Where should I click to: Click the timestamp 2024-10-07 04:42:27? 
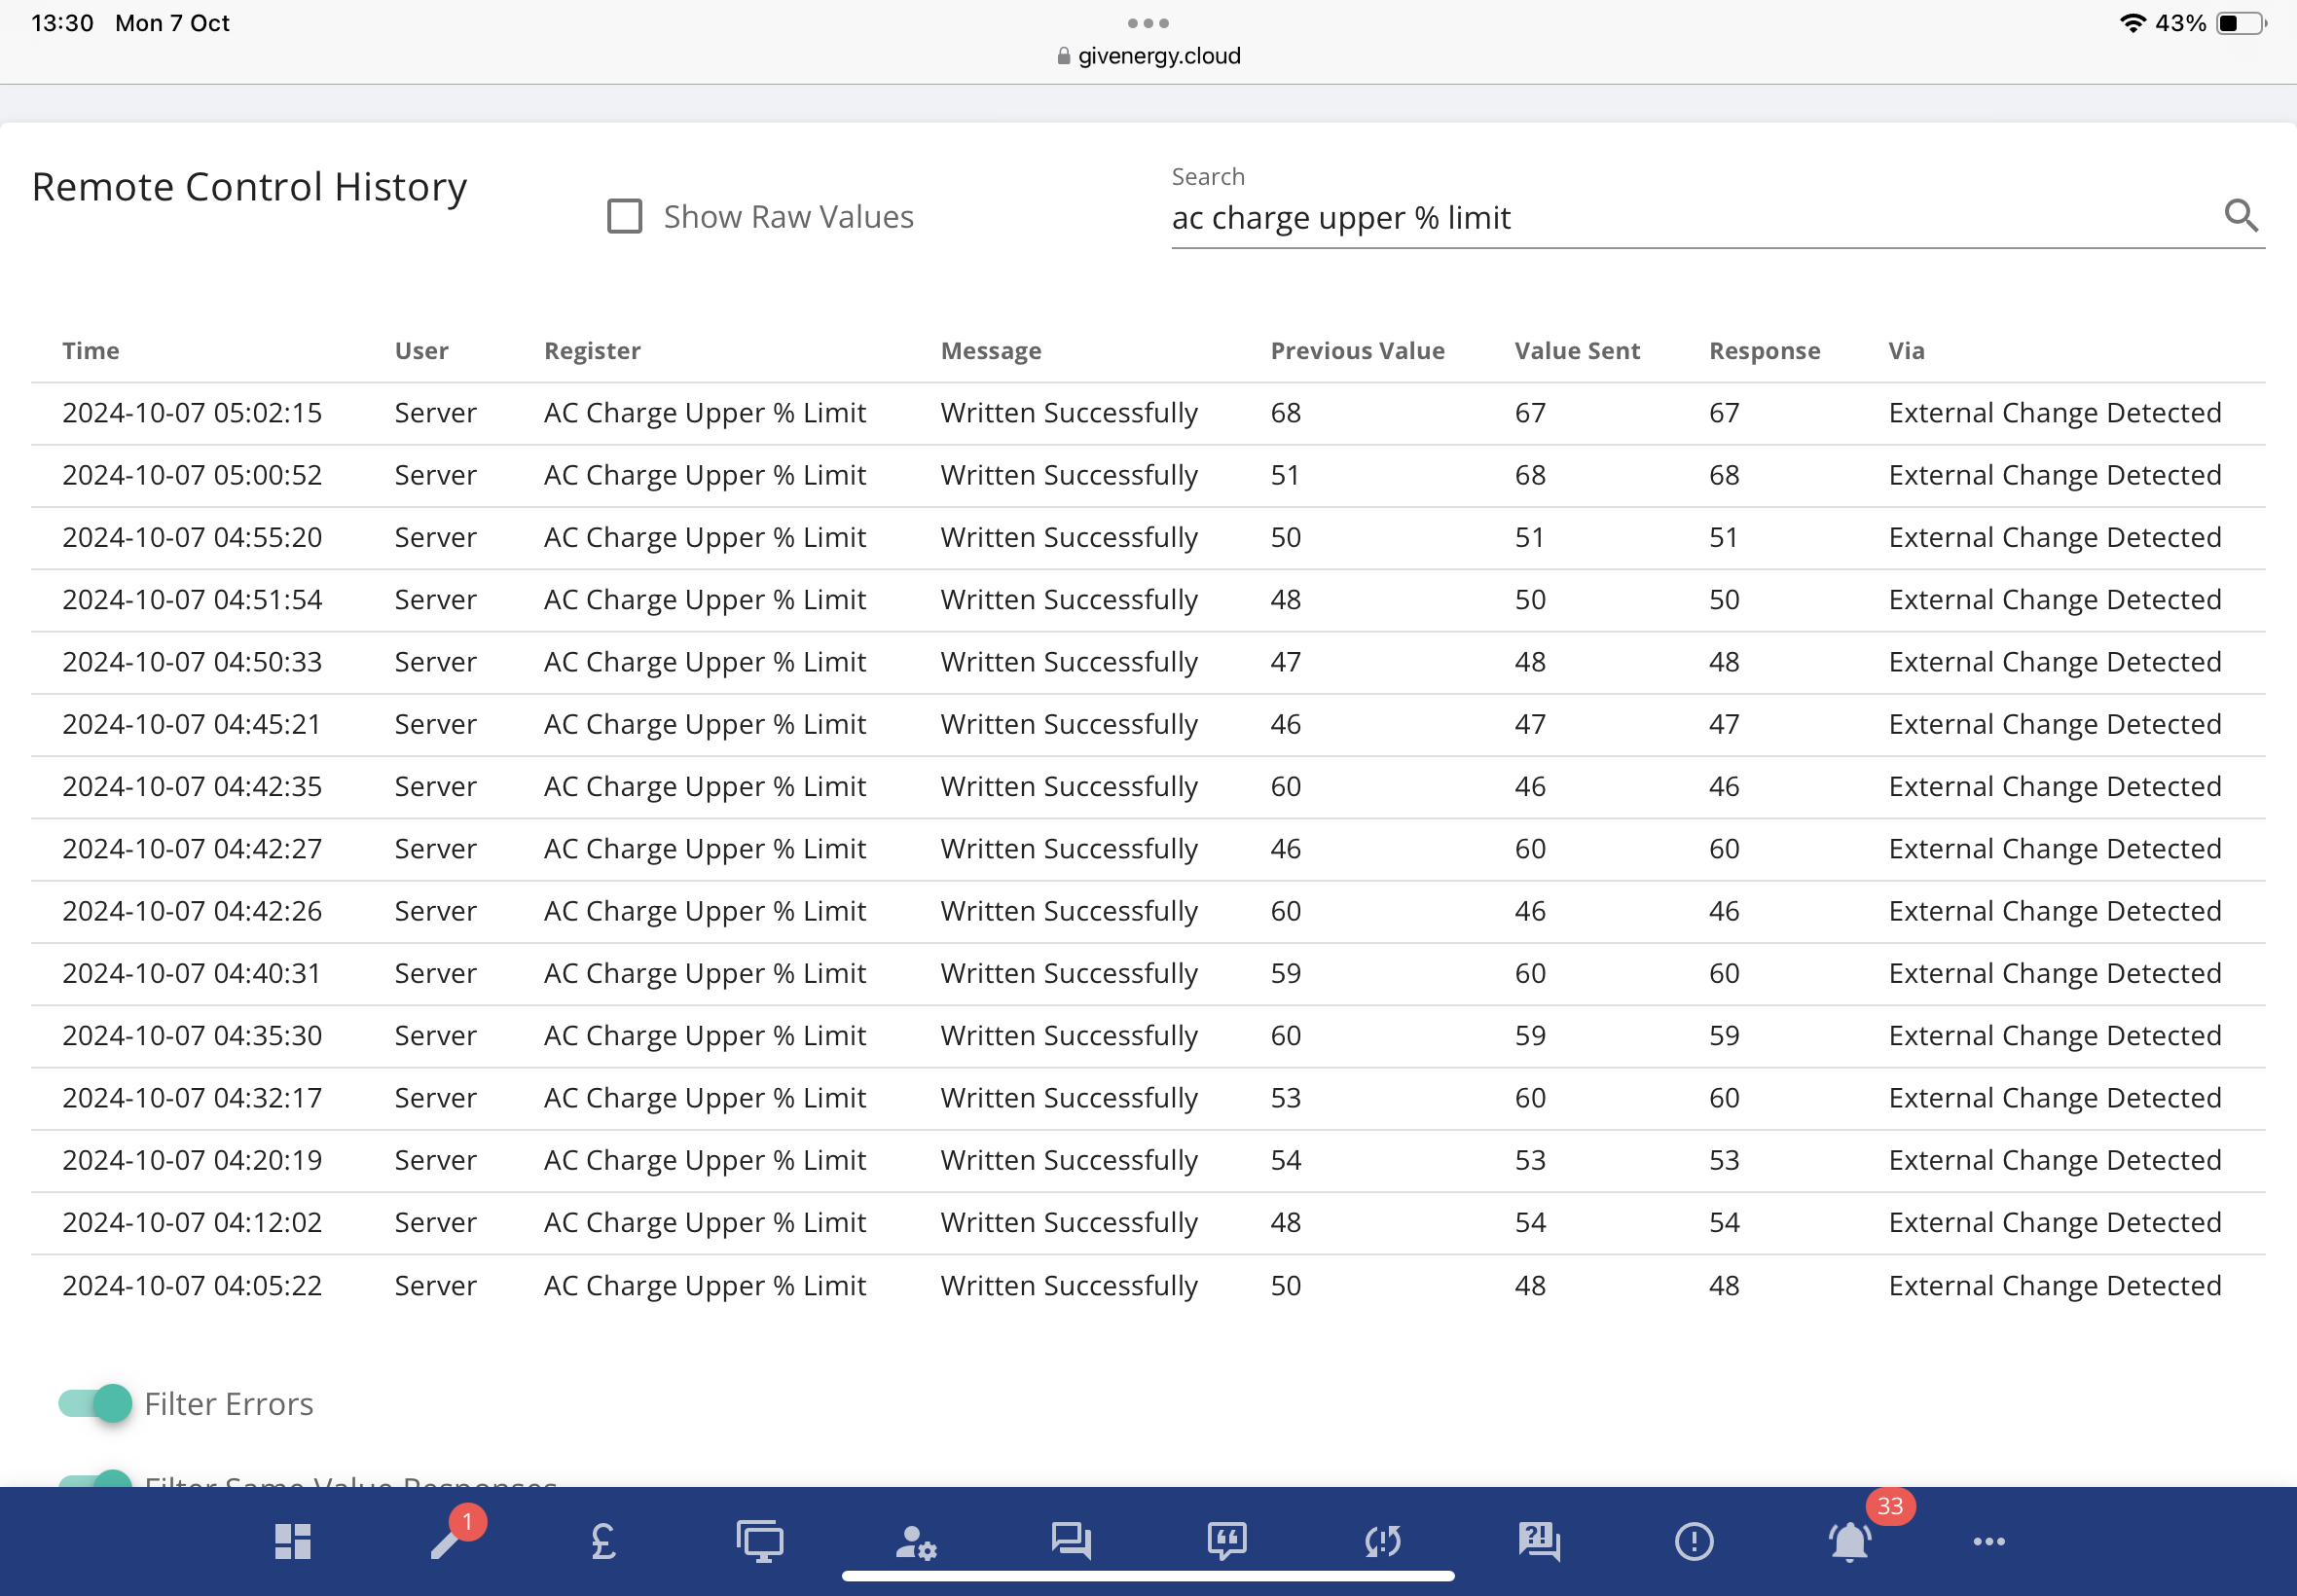pyautogui.click(x=192, y=849)
